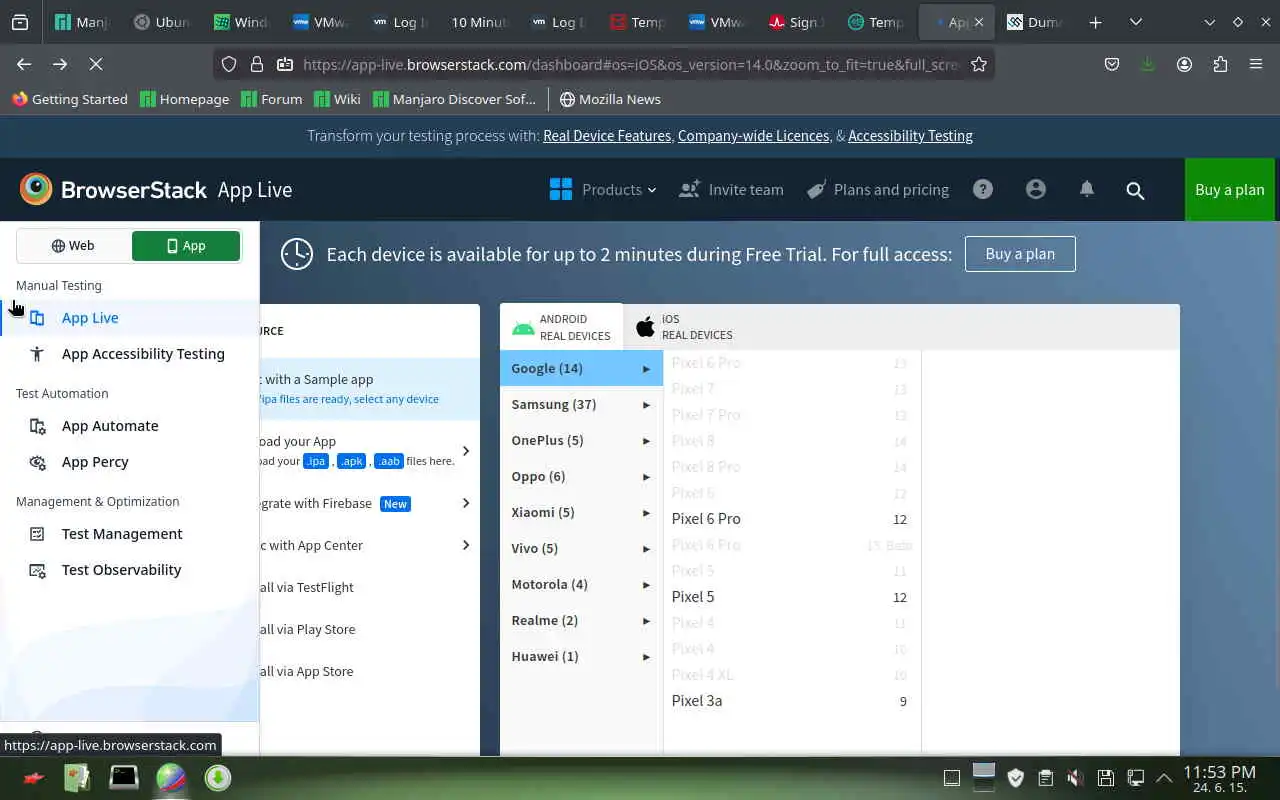Expand Realme (2) device list
The width and height of the screenshot is (1280, 800).
pos(581,620)
